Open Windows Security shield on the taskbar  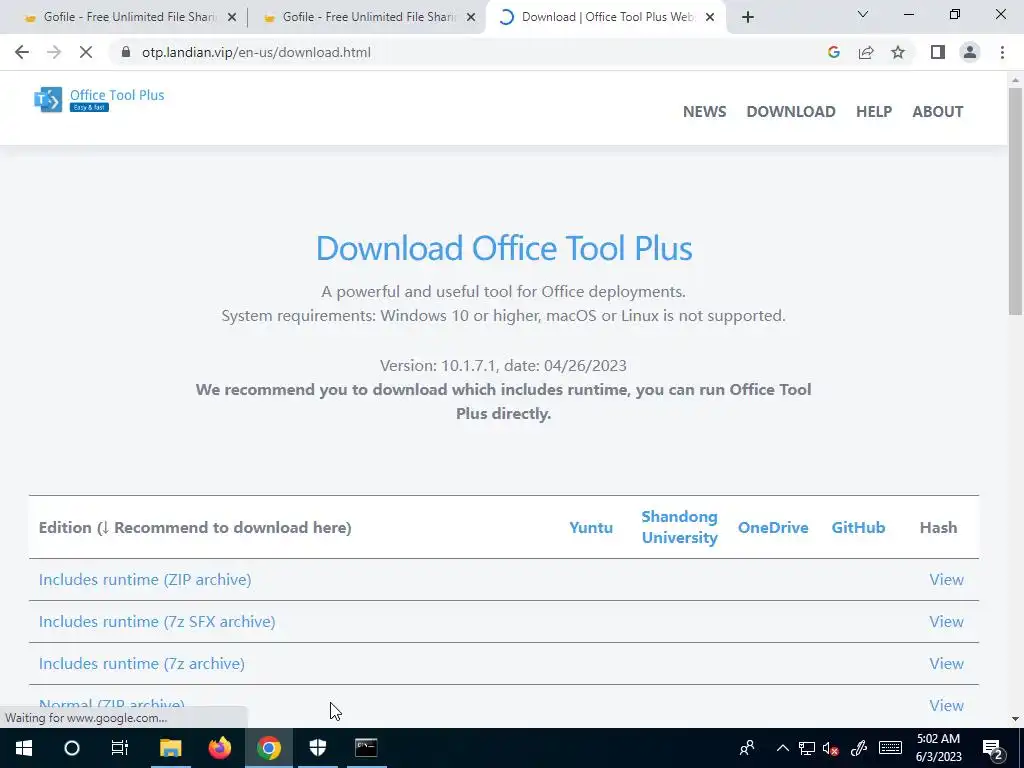317,748
